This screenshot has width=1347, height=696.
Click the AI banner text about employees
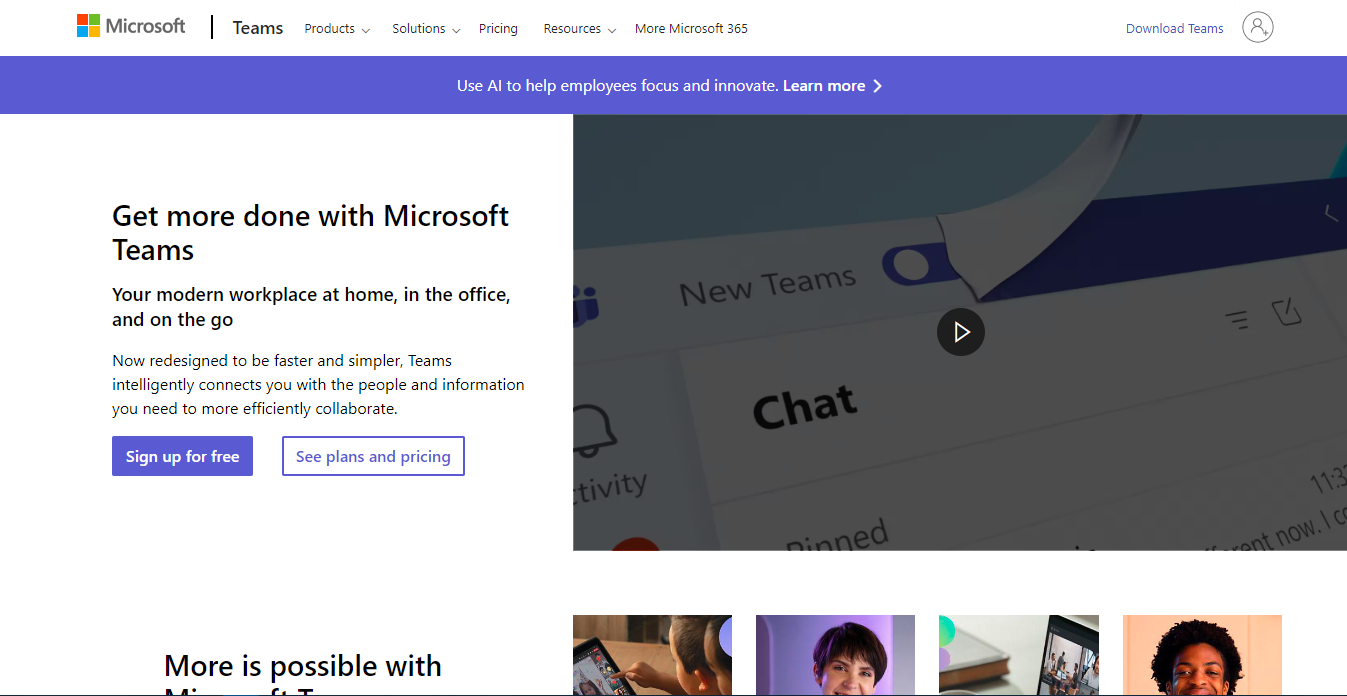(x=617, y=86)
